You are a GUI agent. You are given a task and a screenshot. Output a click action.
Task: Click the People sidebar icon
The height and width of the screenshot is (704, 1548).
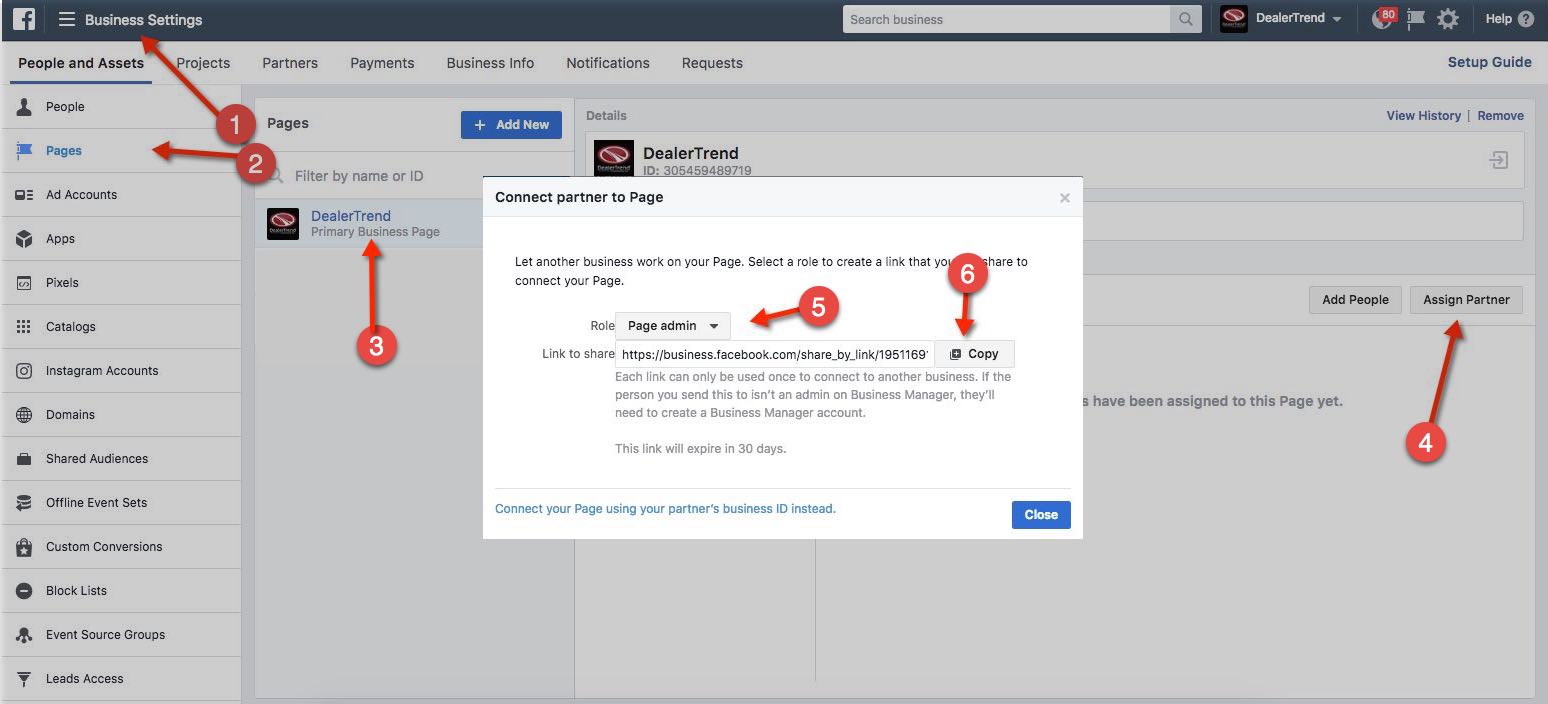(24, 107)
